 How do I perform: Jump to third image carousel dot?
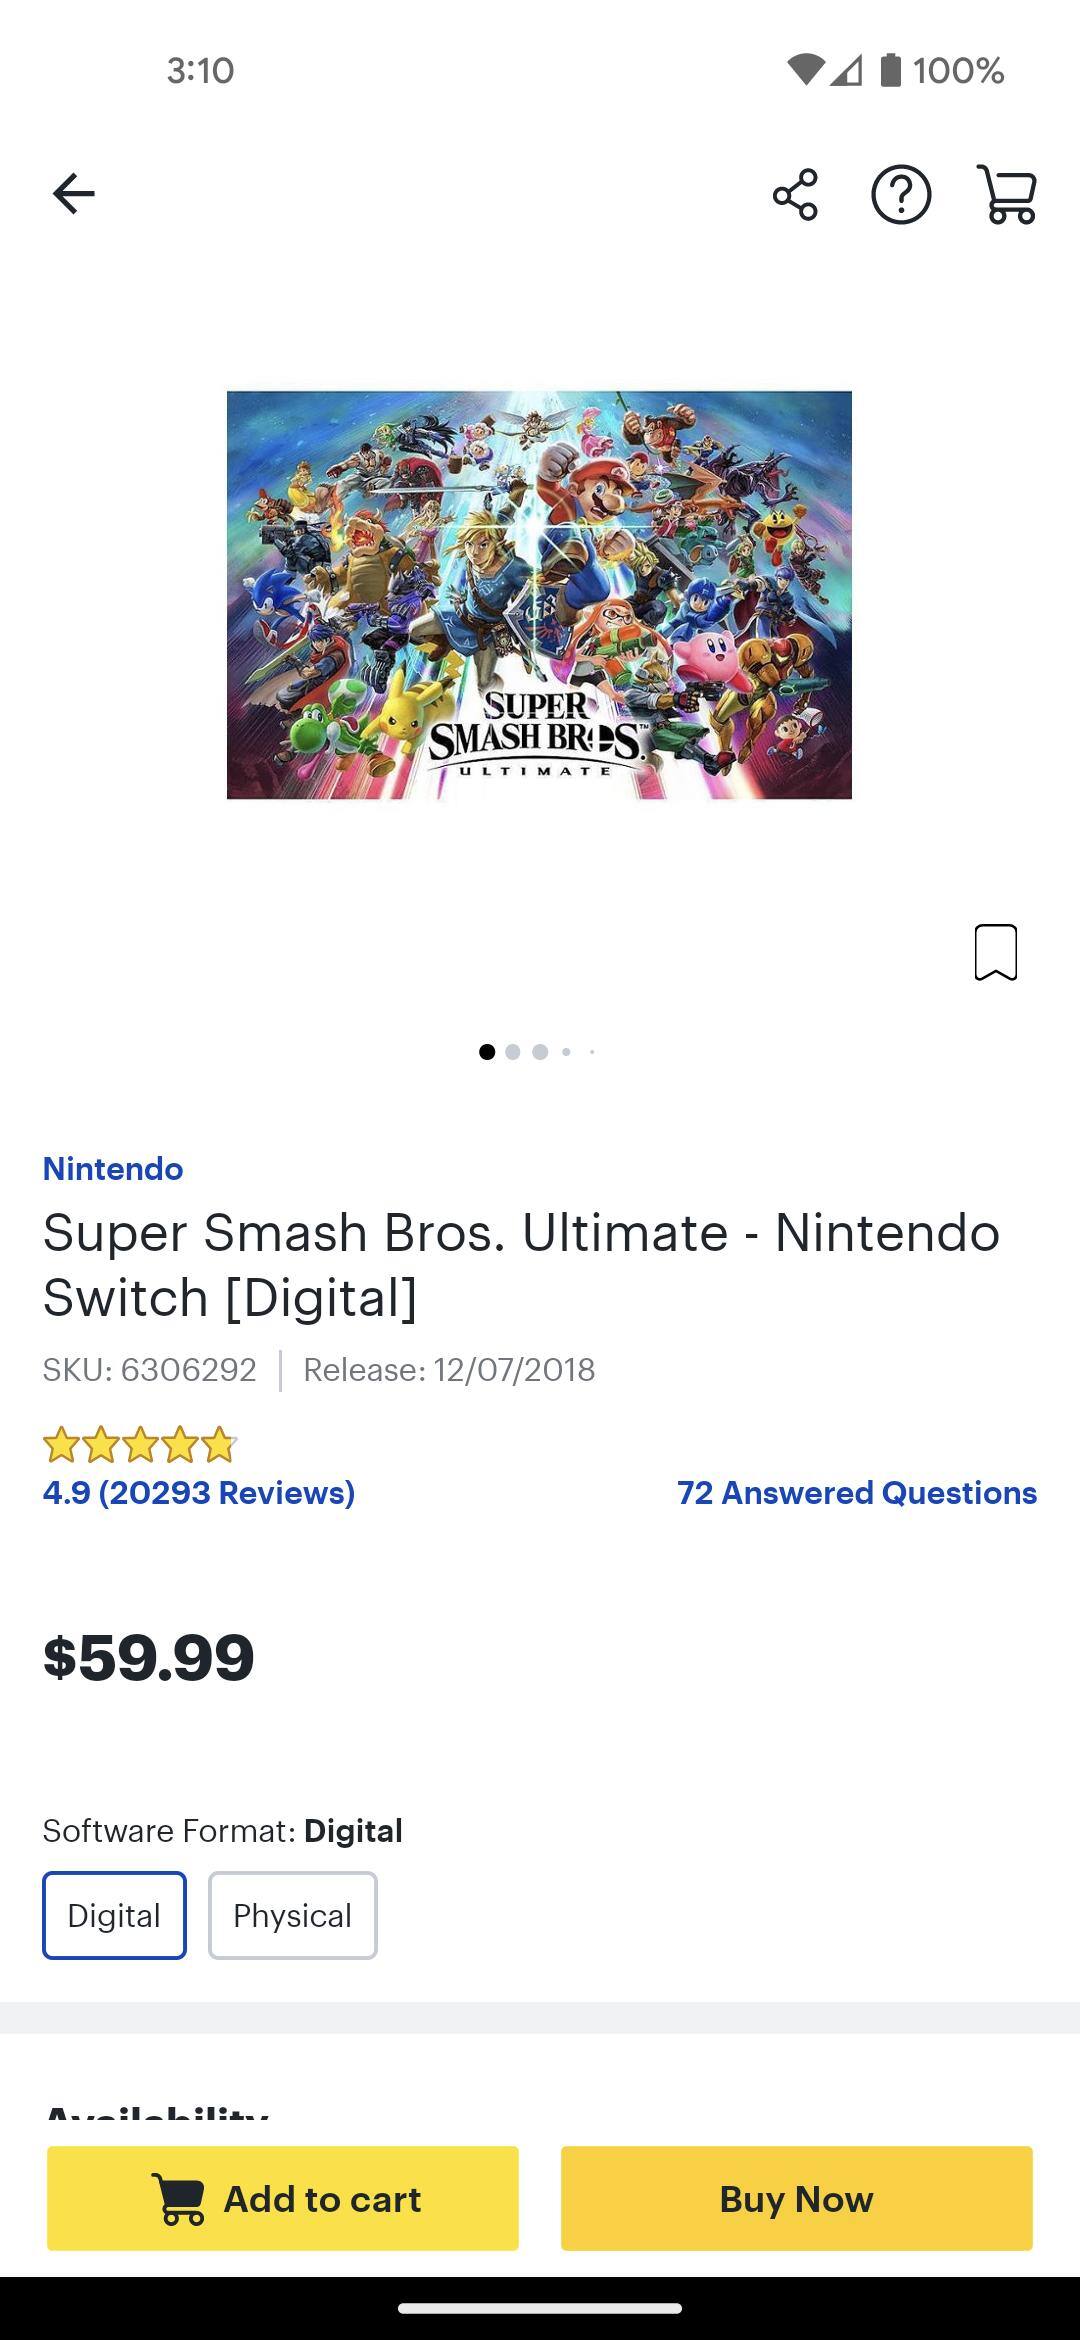pos(540,1052)
